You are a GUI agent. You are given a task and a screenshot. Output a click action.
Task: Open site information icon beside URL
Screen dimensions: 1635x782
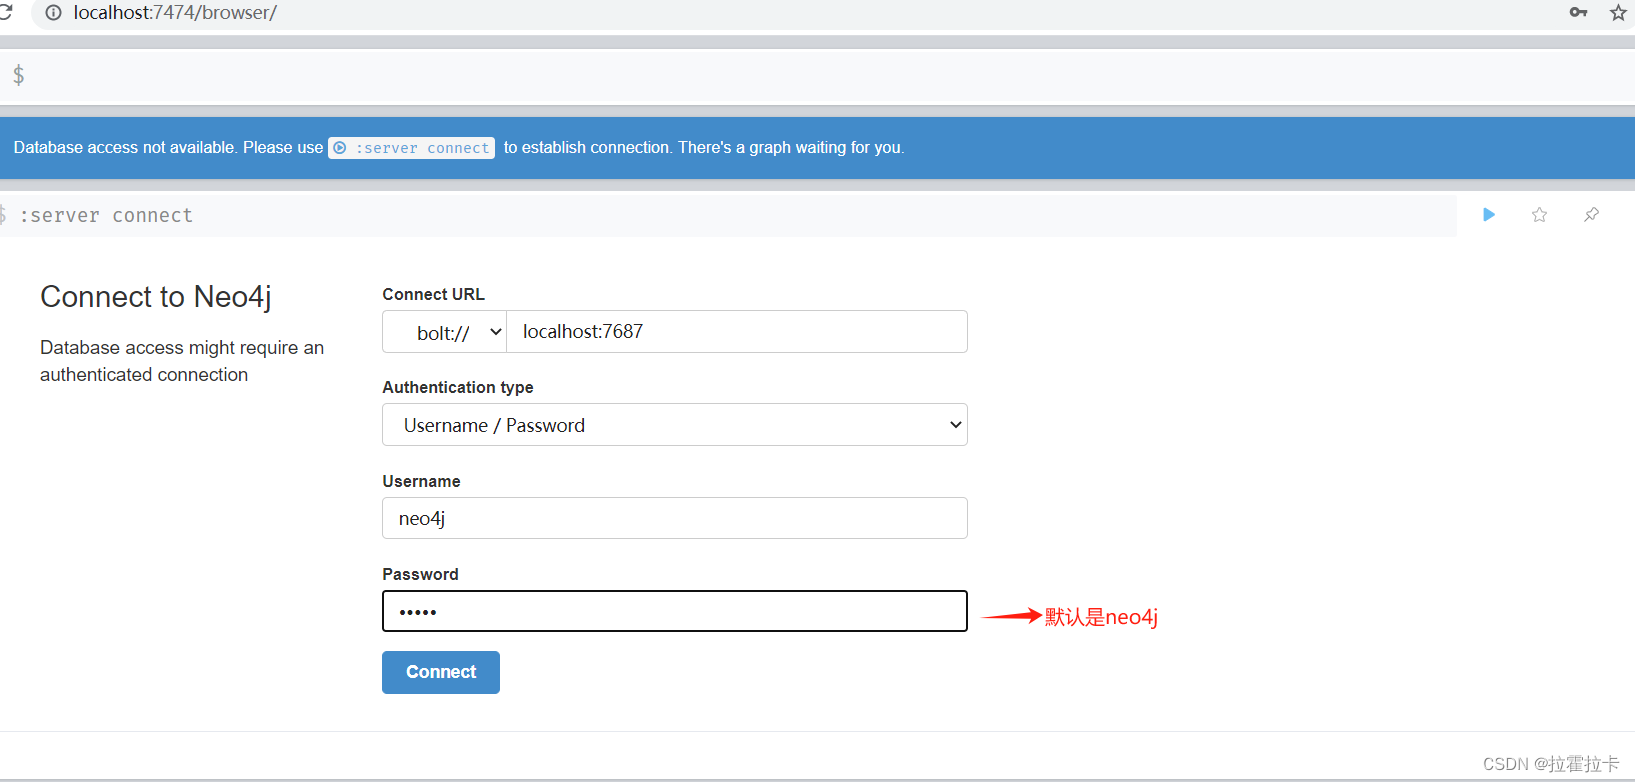pos(54,13)
